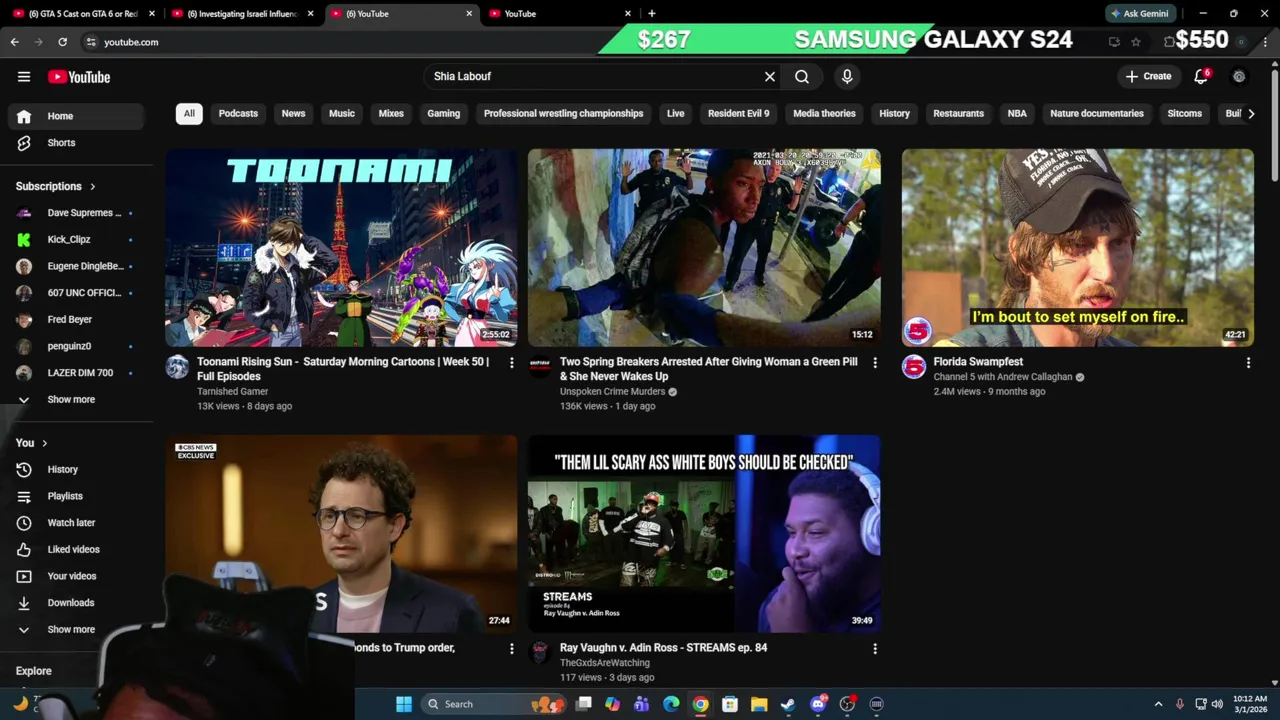This screenshot has height=720, width=1280.
Task: Open Kick_Clipz subscription channel
Action: (x=76, y=239)
